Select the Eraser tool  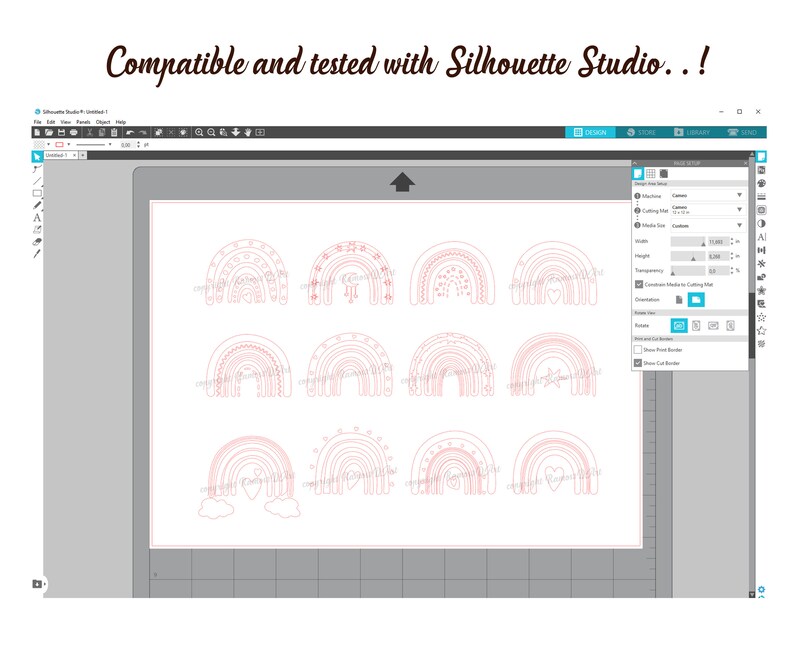coord(37,242)
